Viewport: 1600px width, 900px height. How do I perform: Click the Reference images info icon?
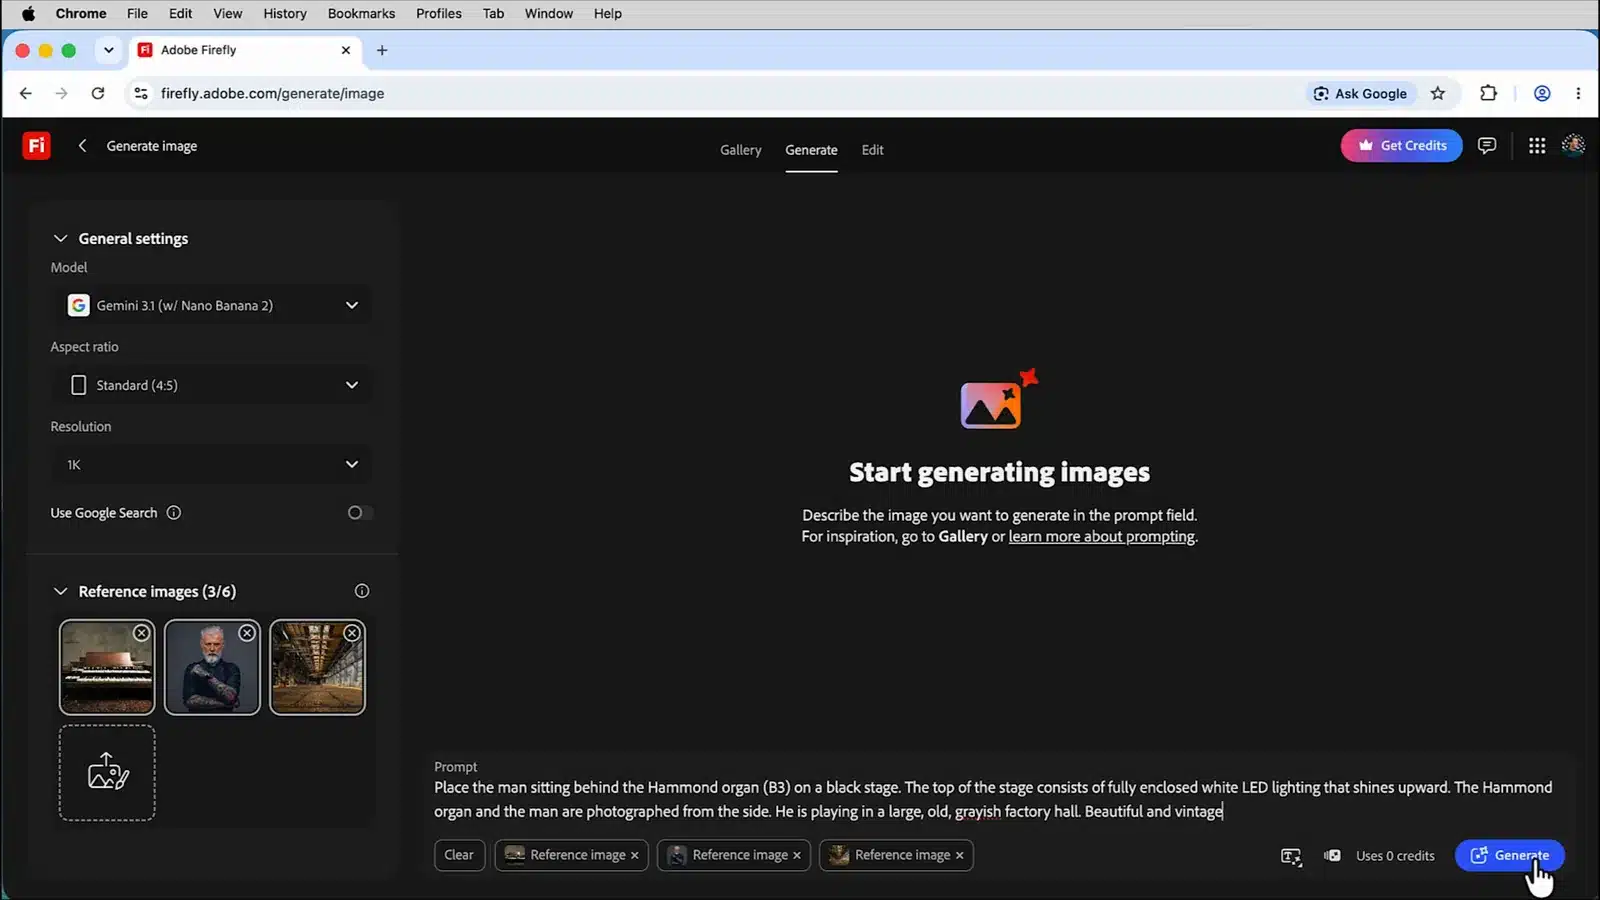(x=362, y=591)
